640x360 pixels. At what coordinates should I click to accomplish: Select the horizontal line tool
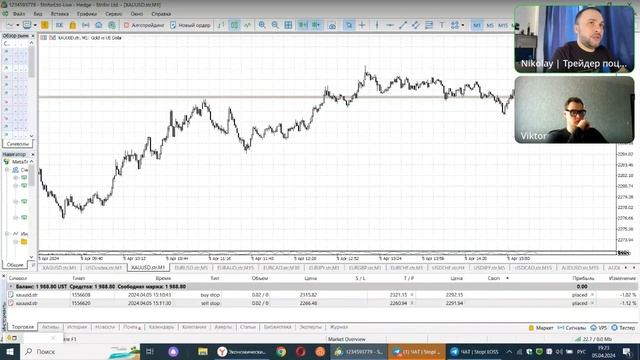(390, 25)
